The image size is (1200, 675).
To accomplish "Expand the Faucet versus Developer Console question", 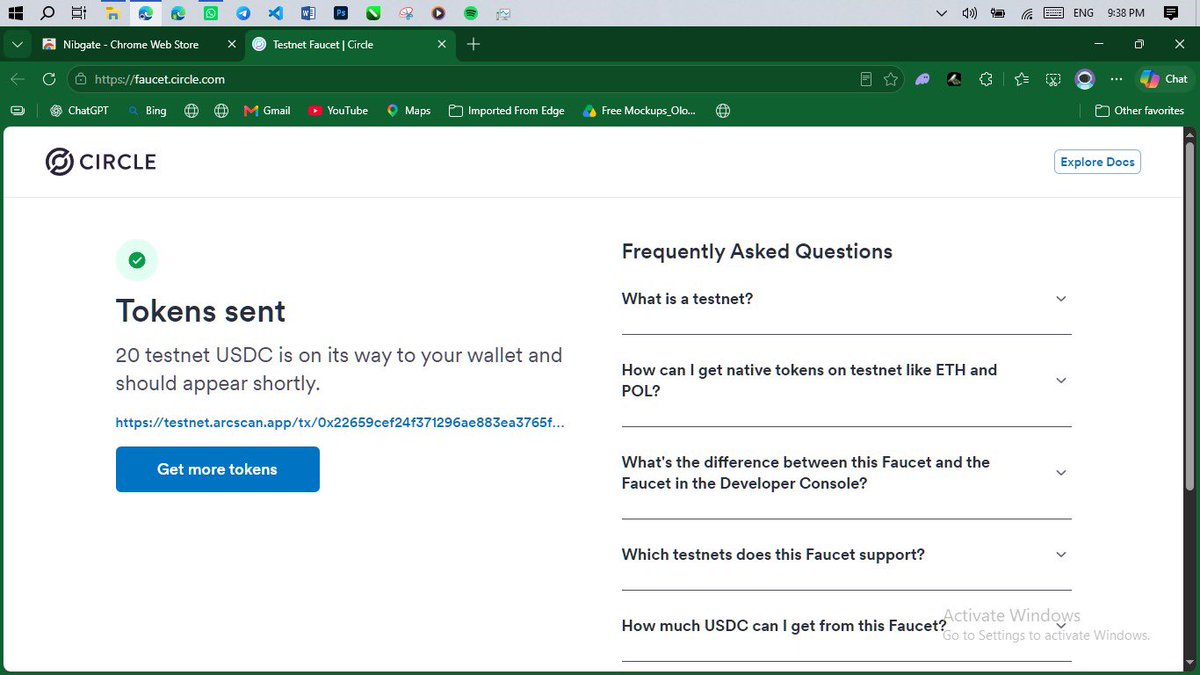I will pyautogui.click(x=846, y=473).
